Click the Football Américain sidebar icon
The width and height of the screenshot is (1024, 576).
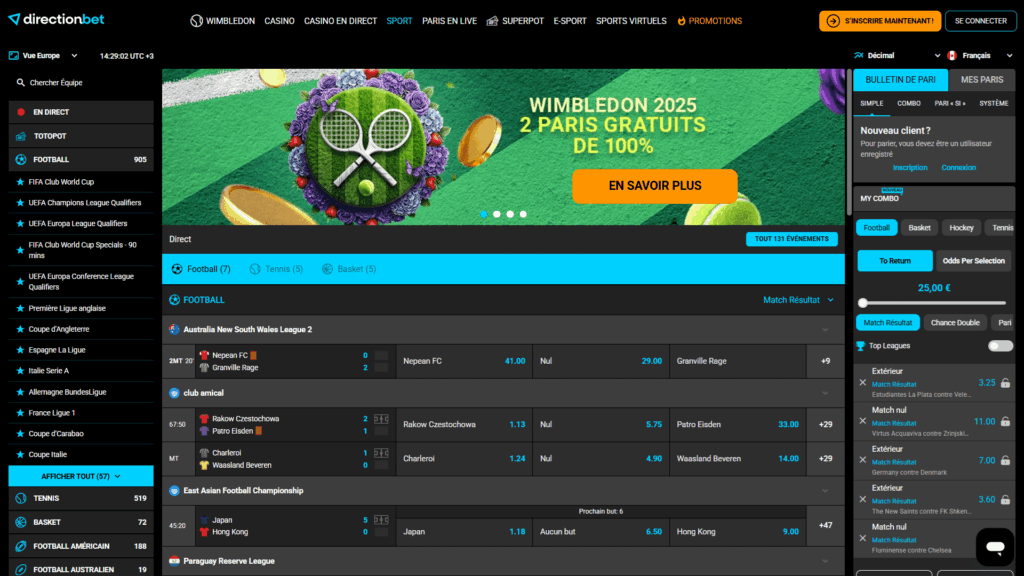[21, 546]
